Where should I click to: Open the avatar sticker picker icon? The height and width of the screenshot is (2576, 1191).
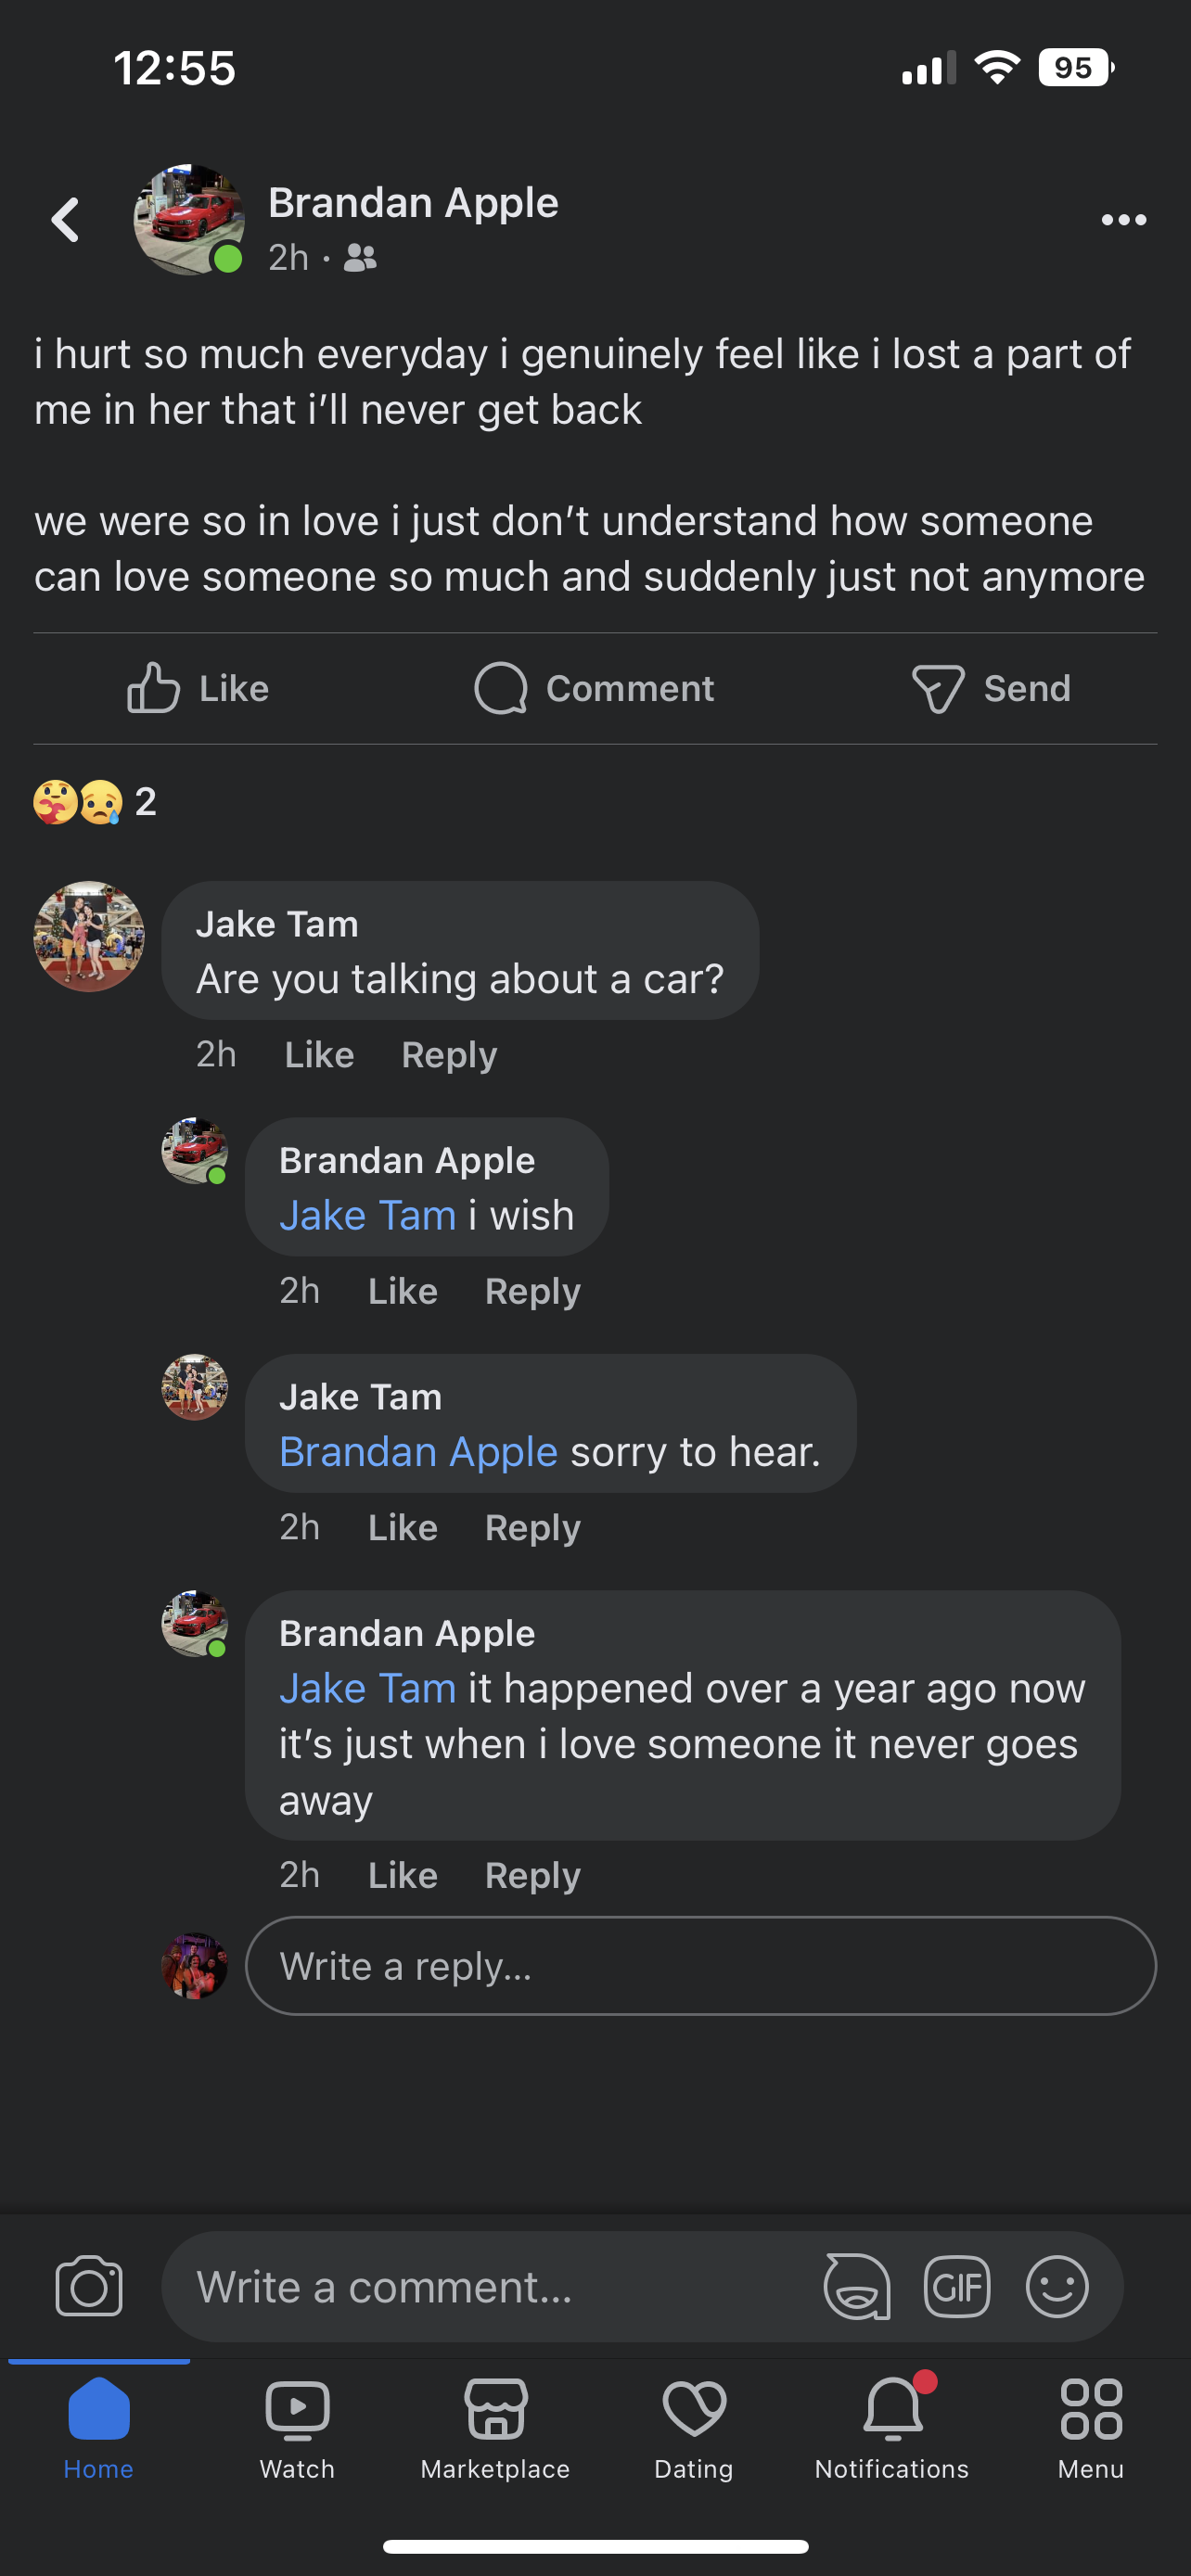pos(856,2286)
